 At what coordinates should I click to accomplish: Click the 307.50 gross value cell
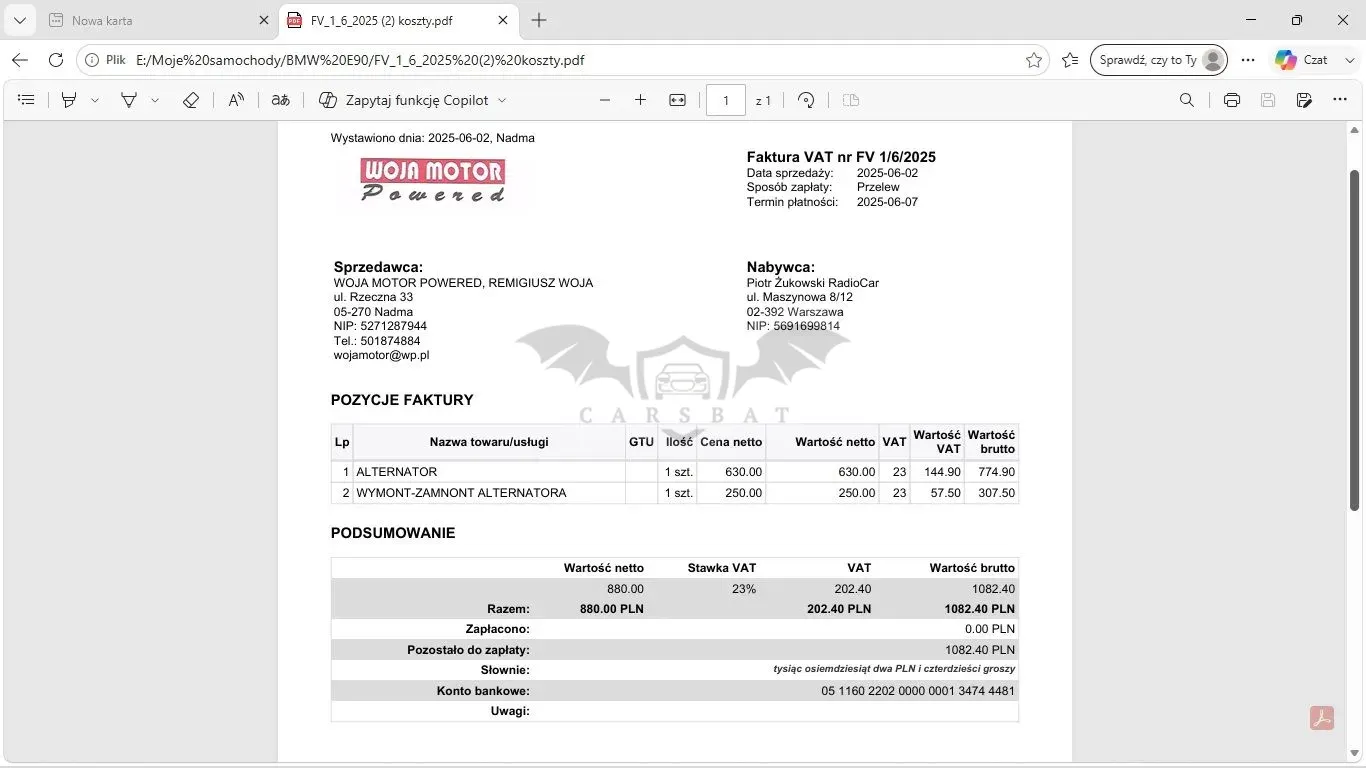pos(992,493)
